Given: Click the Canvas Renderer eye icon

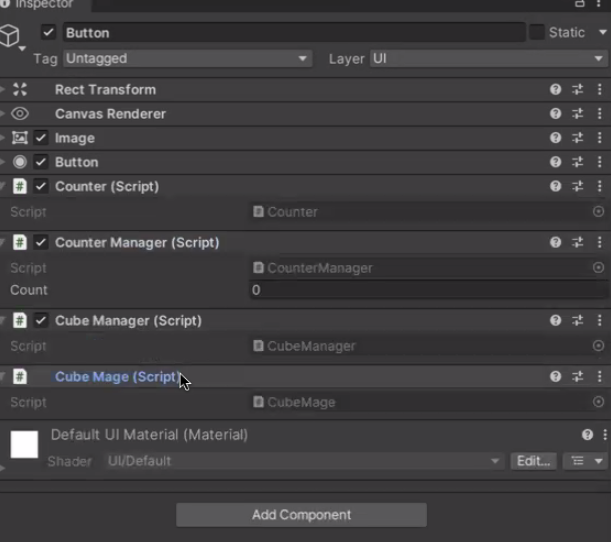Looking at the screenshot, I should pyautogui.click(x=20, y=114).
